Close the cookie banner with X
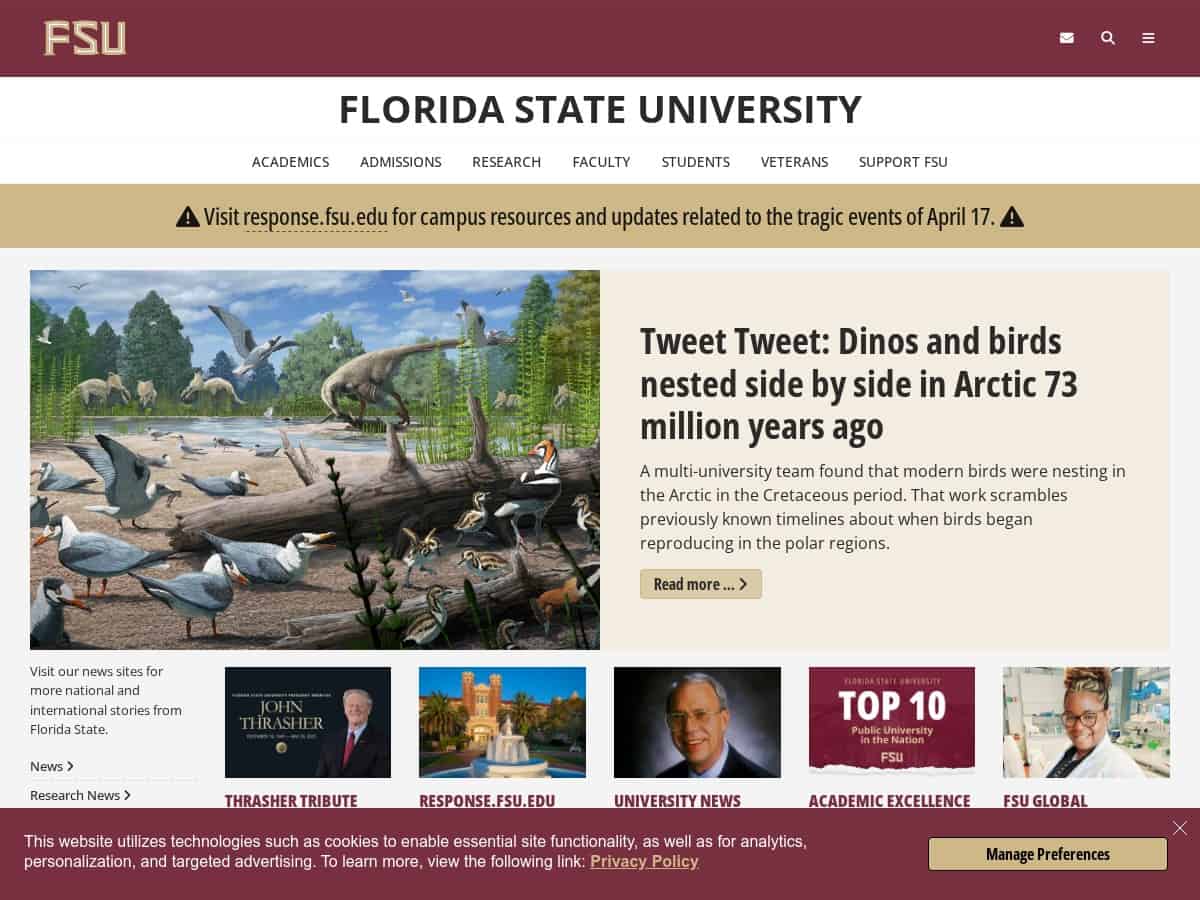Screen dimensions: 1200x900 (x=1180, y=828)
